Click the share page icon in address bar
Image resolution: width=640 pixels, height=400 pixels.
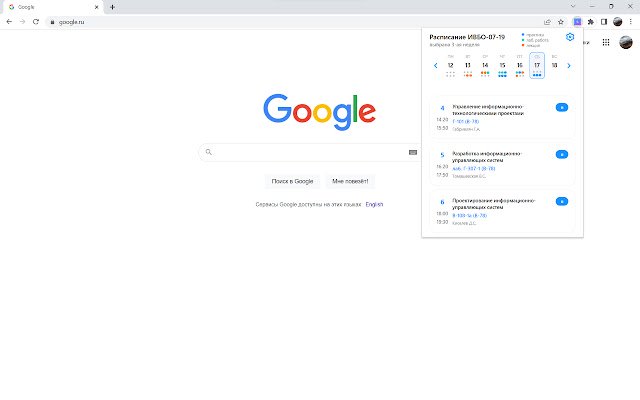pyautogui.click(x=547, y=22)
